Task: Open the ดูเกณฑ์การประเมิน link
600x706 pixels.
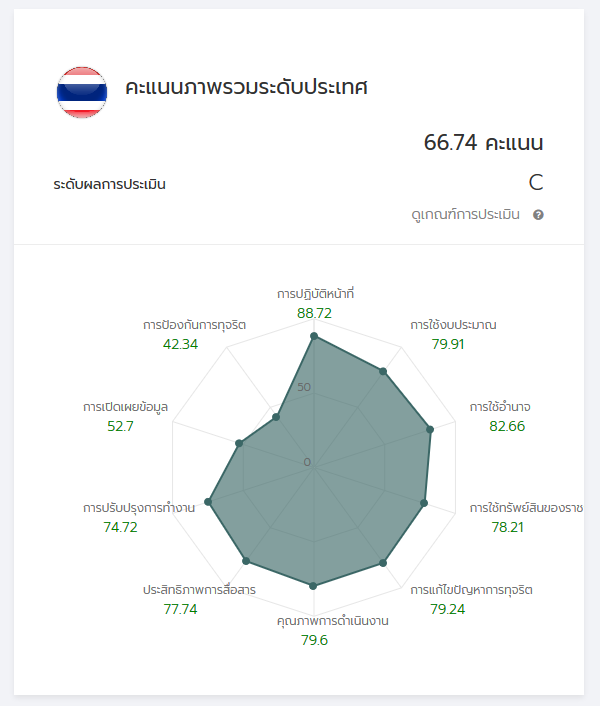Action: coord(468,215)
